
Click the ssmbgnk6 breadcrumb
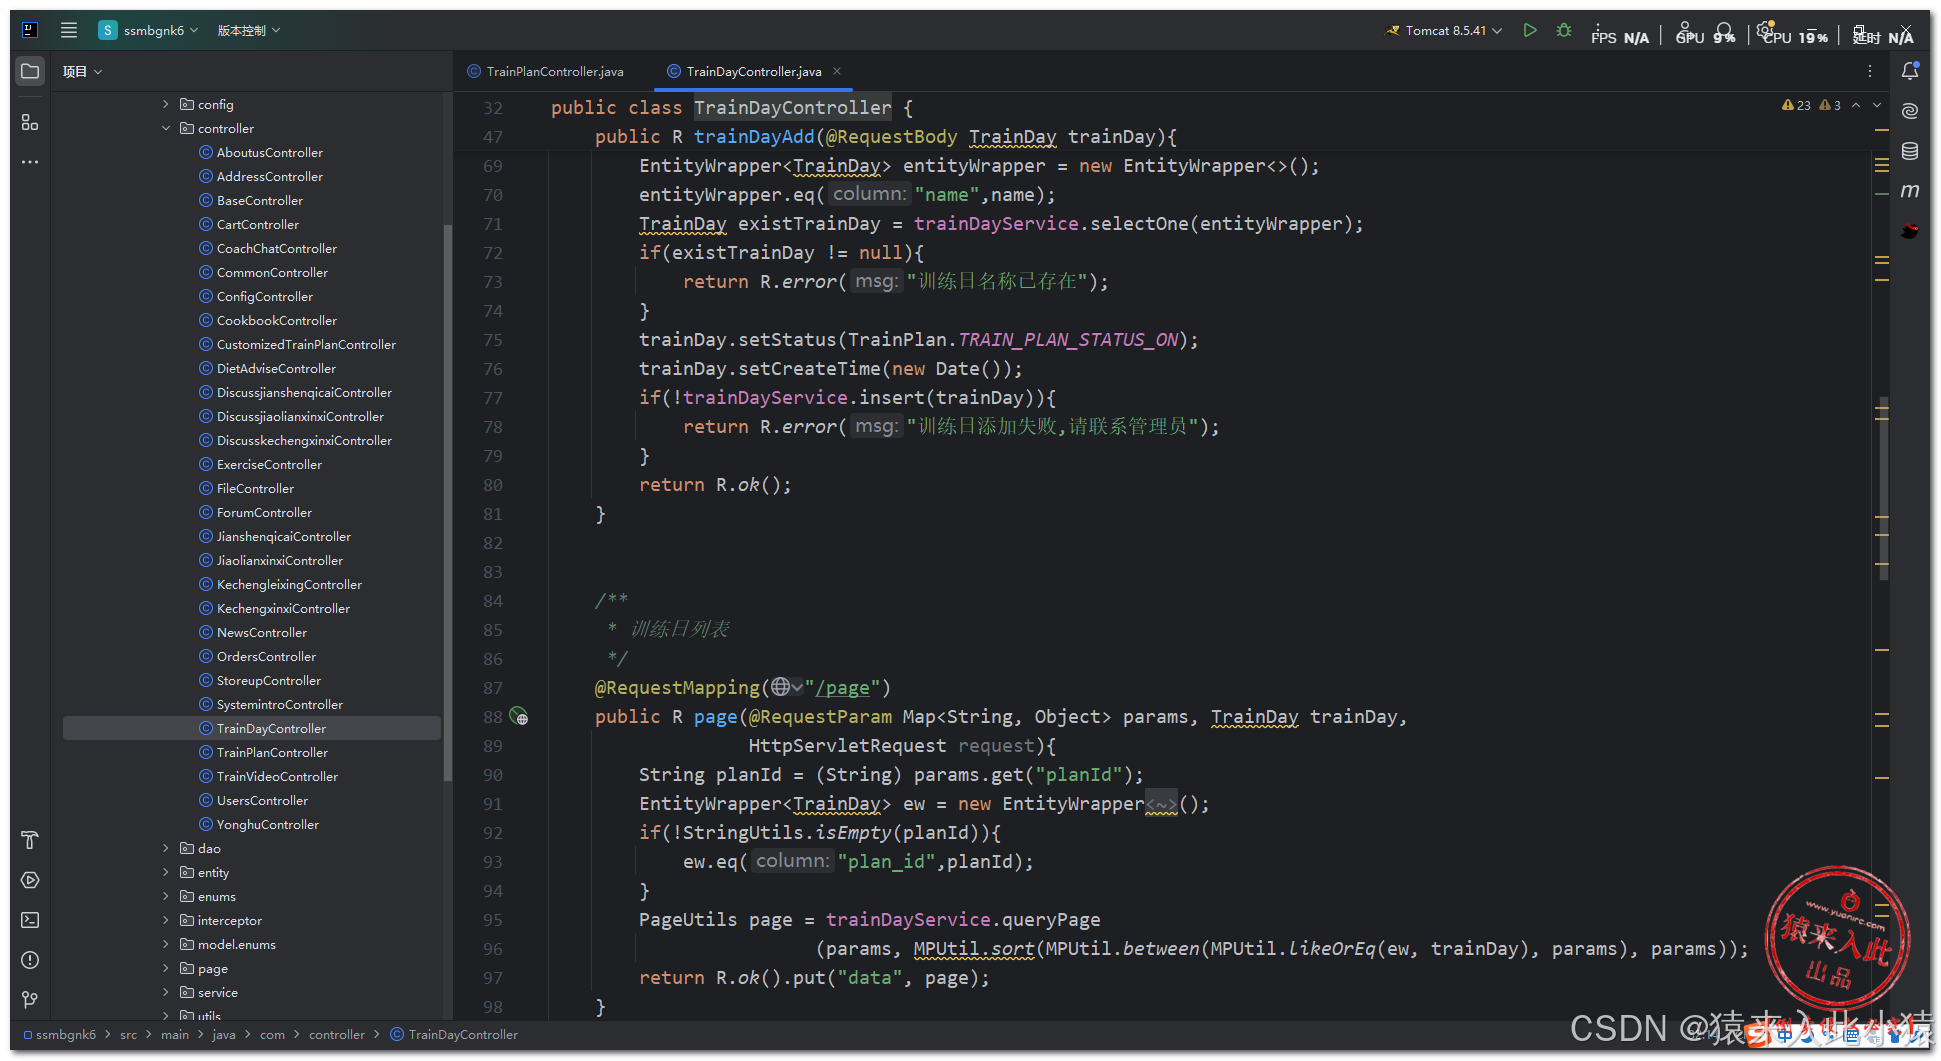[x=66, y=1034]
